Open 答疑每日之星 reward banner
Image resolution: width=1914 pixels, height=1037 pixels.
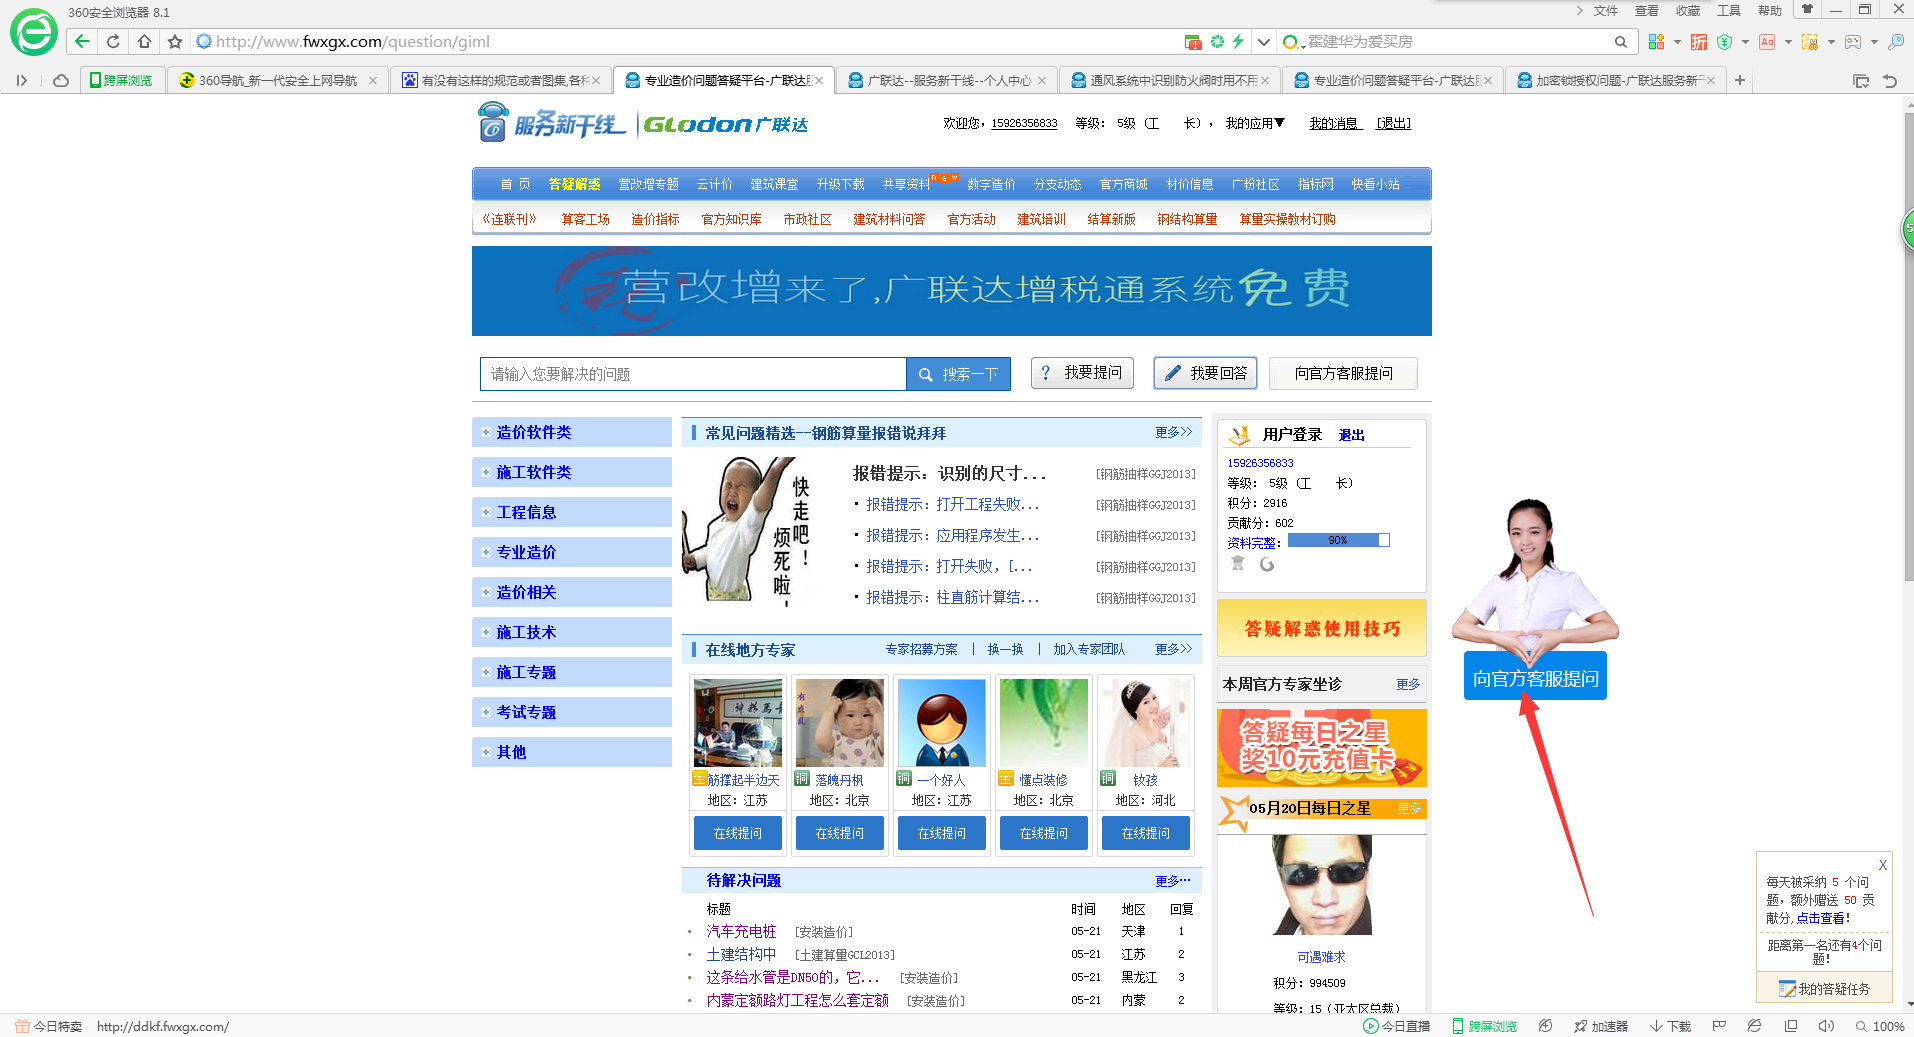pos(1321,747)
